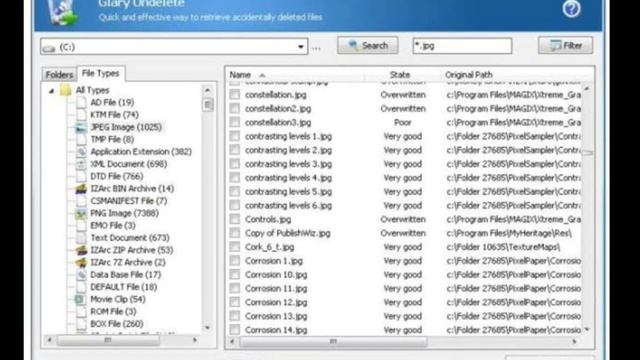Click the Search button
Screen dimensions: 640x360
click(368, 45)
